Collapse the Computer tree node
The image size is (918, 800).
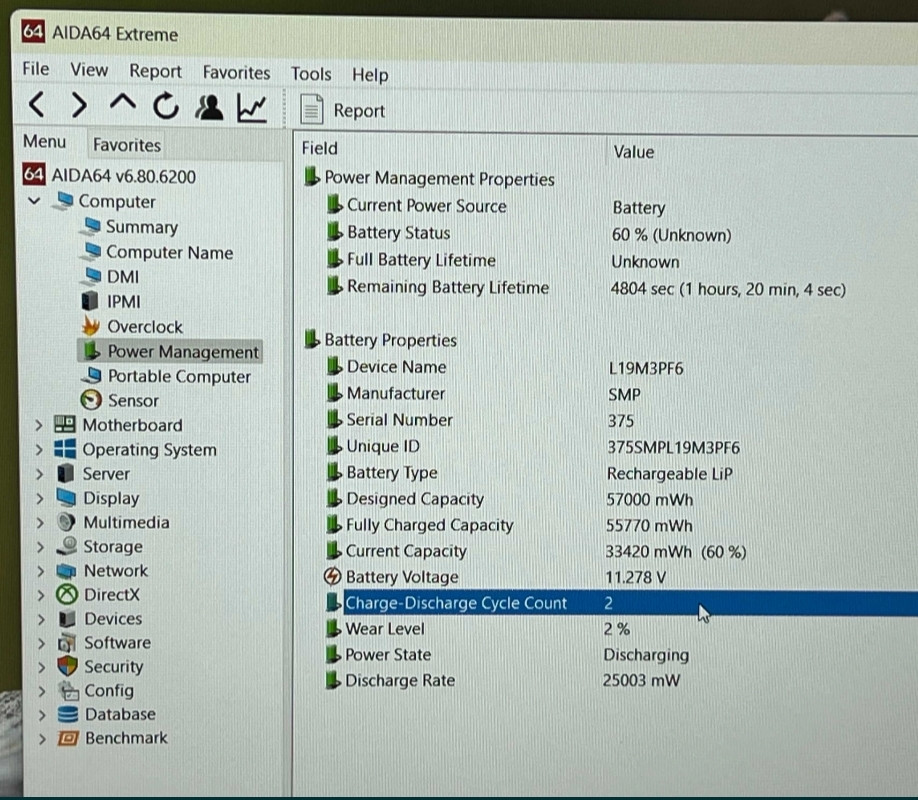(36, 201)
